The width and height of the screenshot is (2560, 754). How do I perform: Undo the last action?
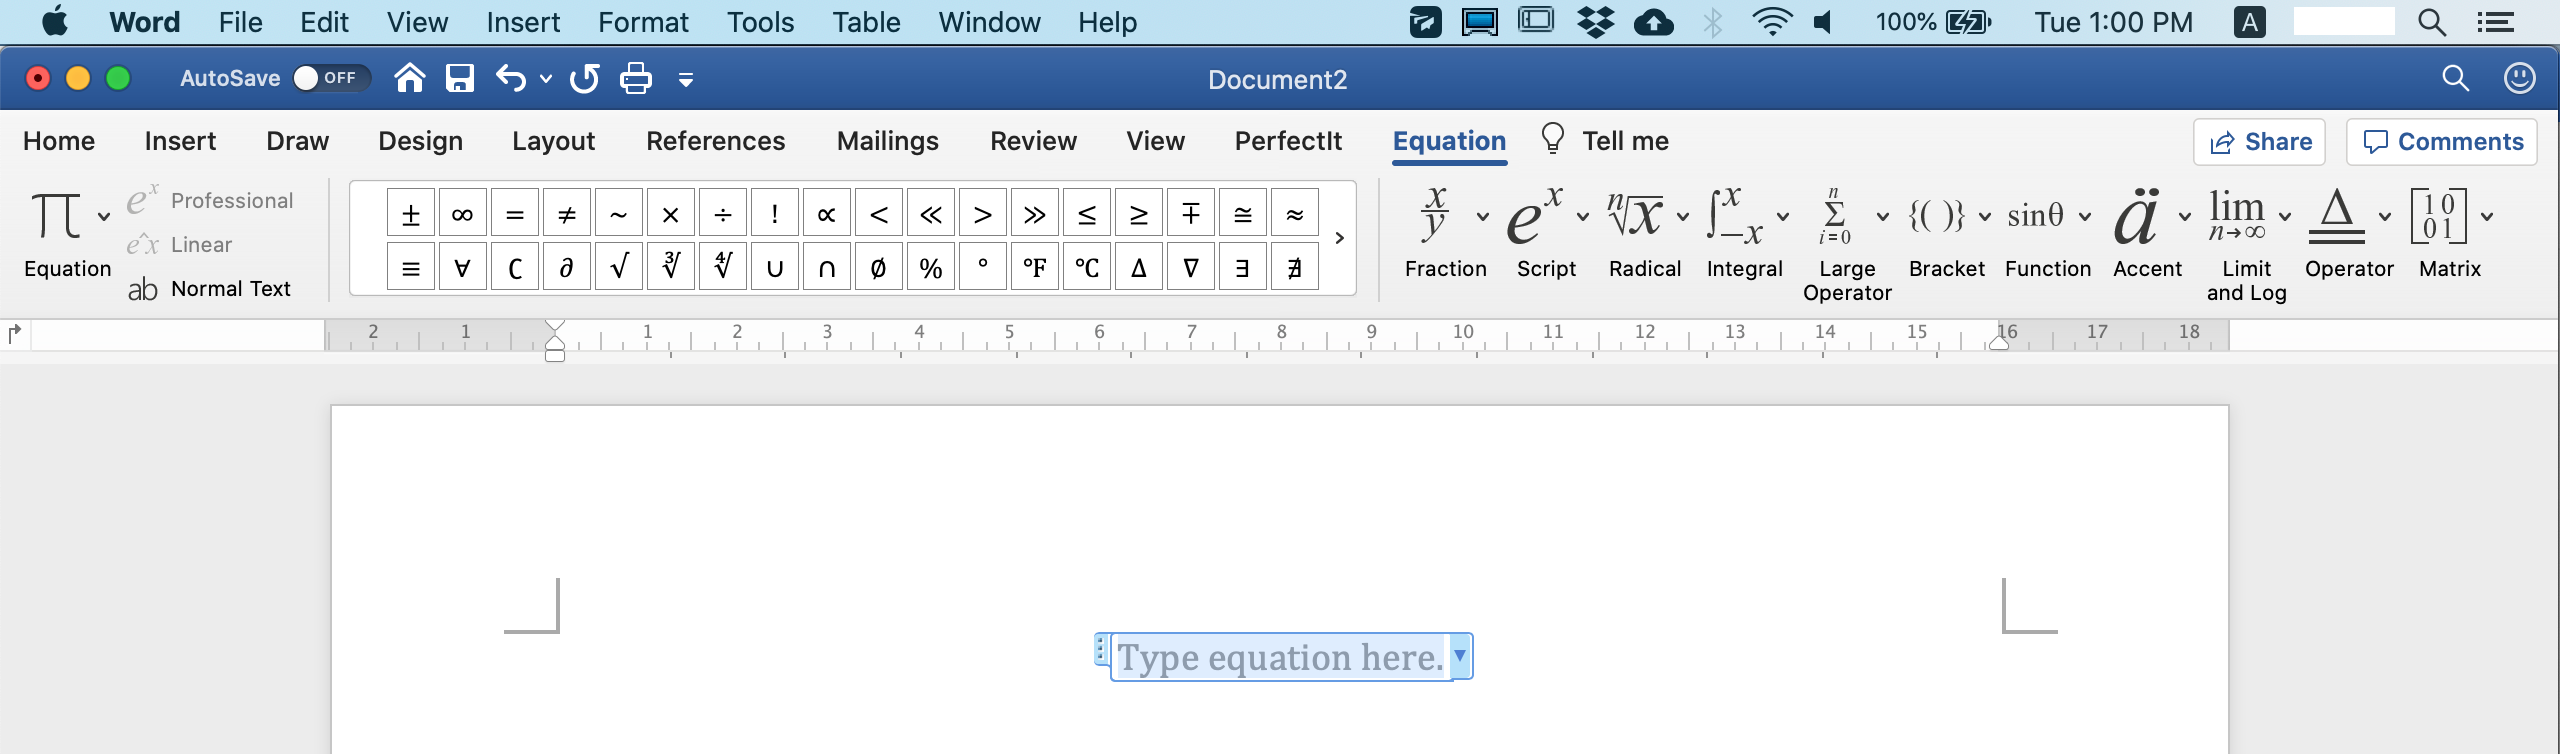point(511,78)
